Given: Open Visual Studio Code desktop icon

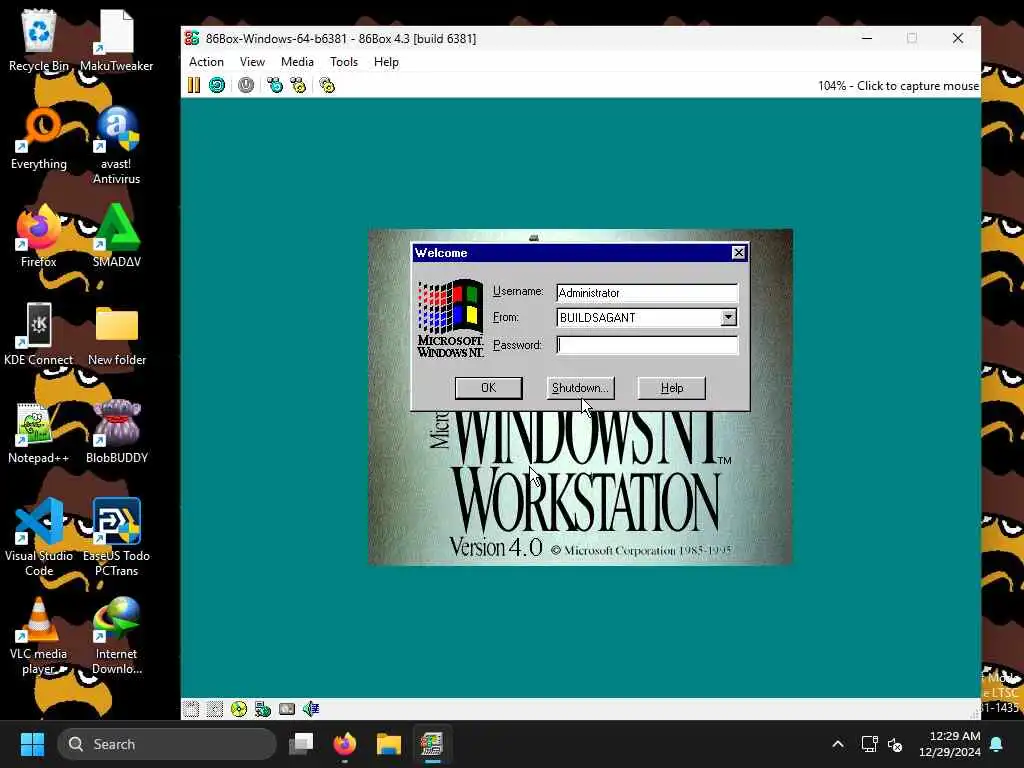Looking at the screenshot, I should tap(39, 537).
